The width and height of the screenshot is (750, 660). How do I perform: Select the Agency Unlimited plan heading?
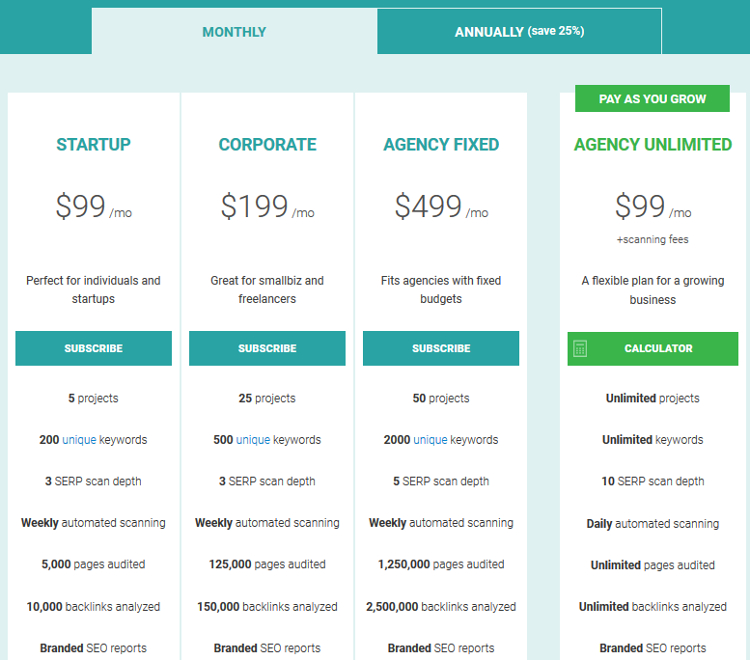click(652, 144)
